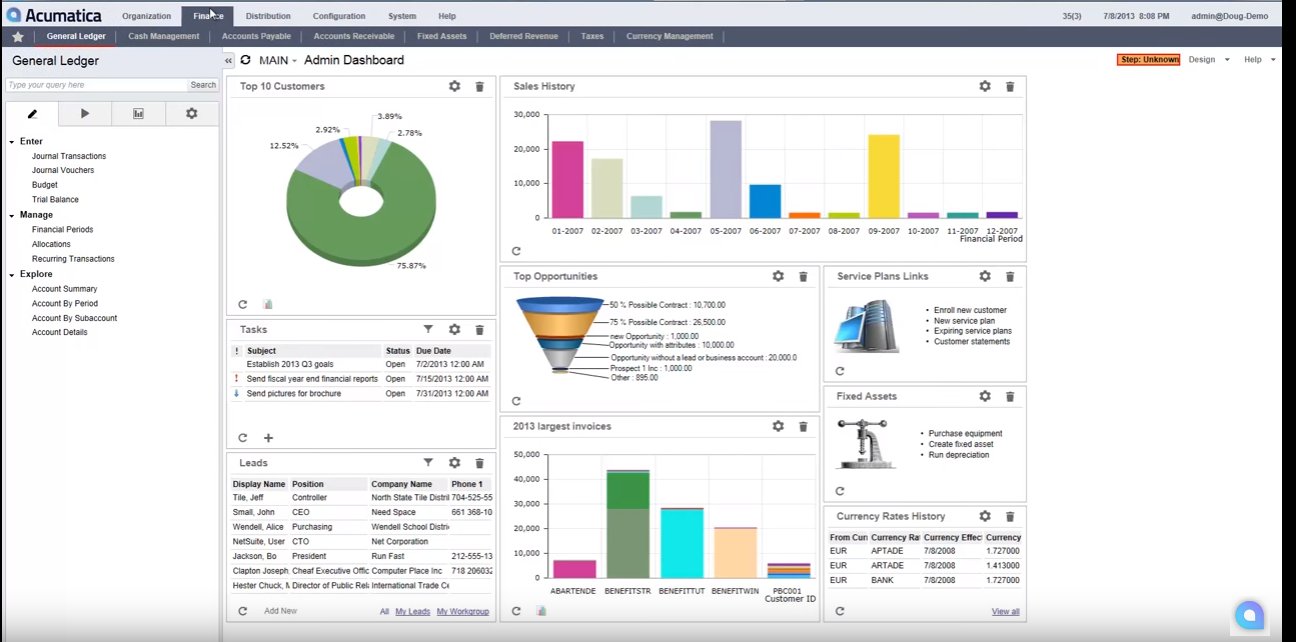1296x642 pixels.
Task: Select the Accounts Payable tab
Action: pos(256,36)
